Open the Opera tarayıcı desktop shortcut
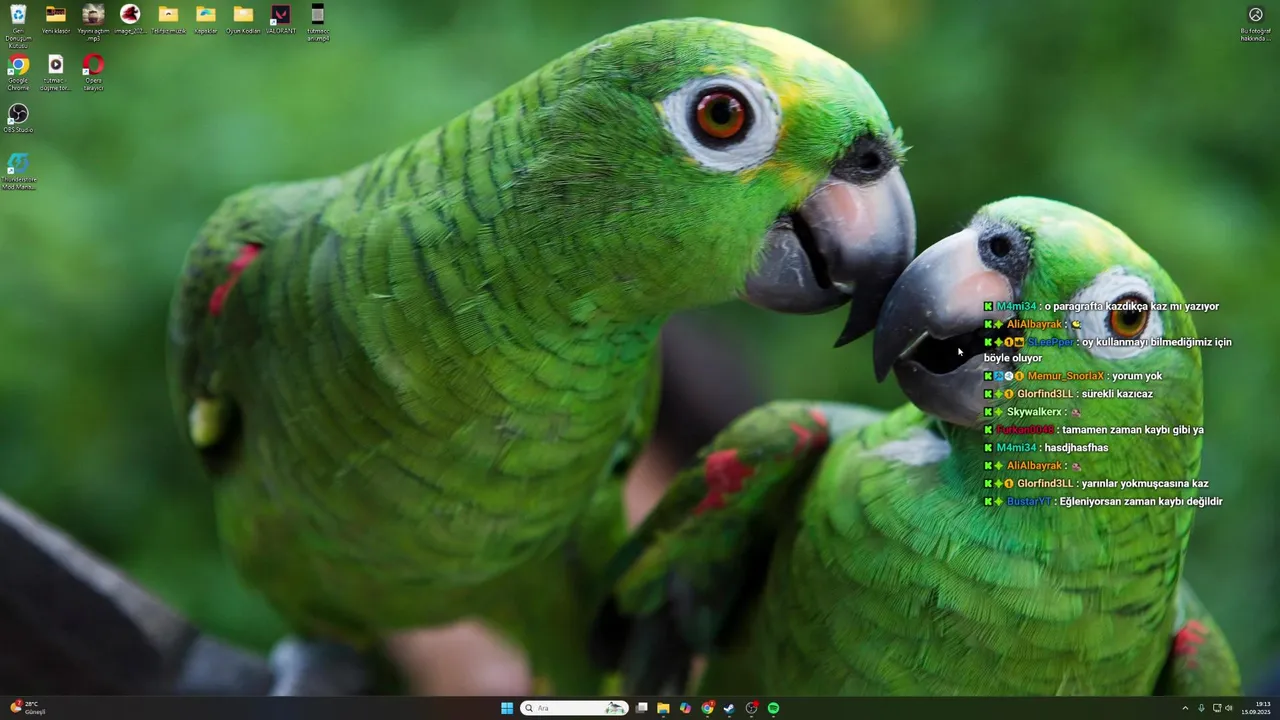 click(x=93, y=74)
